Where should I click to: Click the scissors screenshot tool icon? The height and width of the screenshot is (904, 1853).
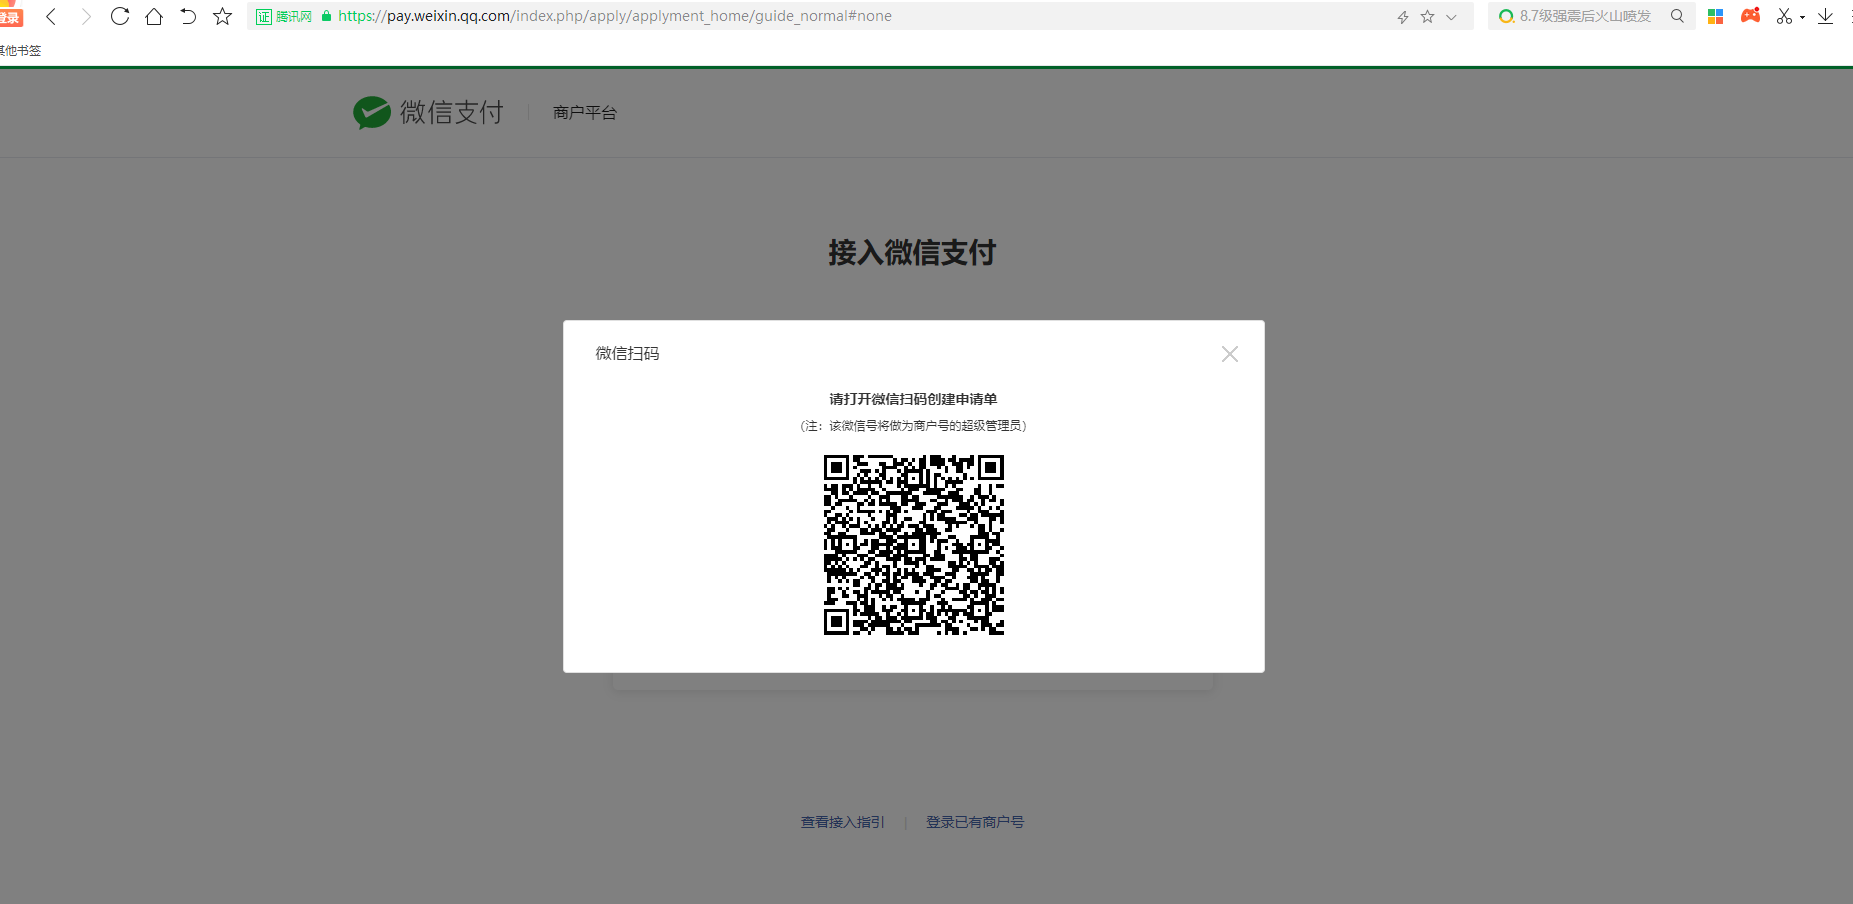click(x=1784, y=16)
